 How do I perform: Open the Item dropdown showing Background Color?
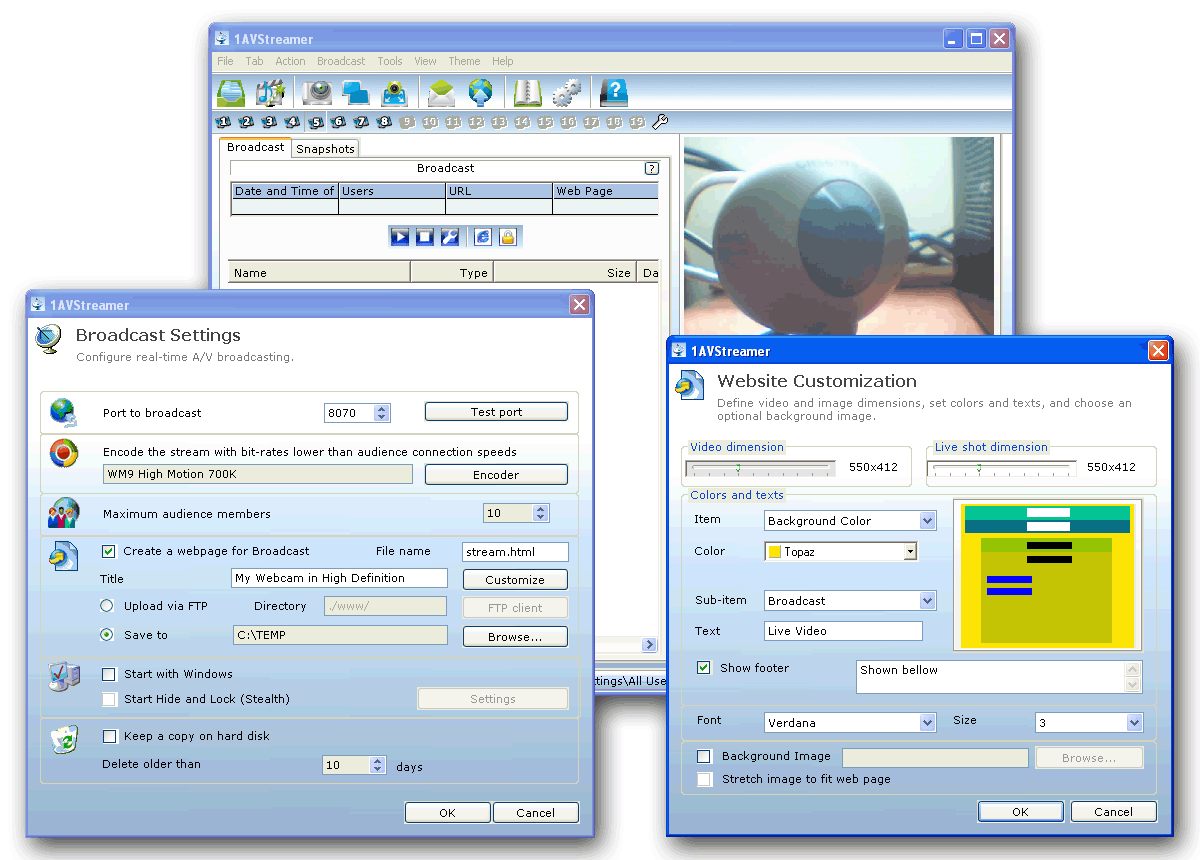point(850,521)
